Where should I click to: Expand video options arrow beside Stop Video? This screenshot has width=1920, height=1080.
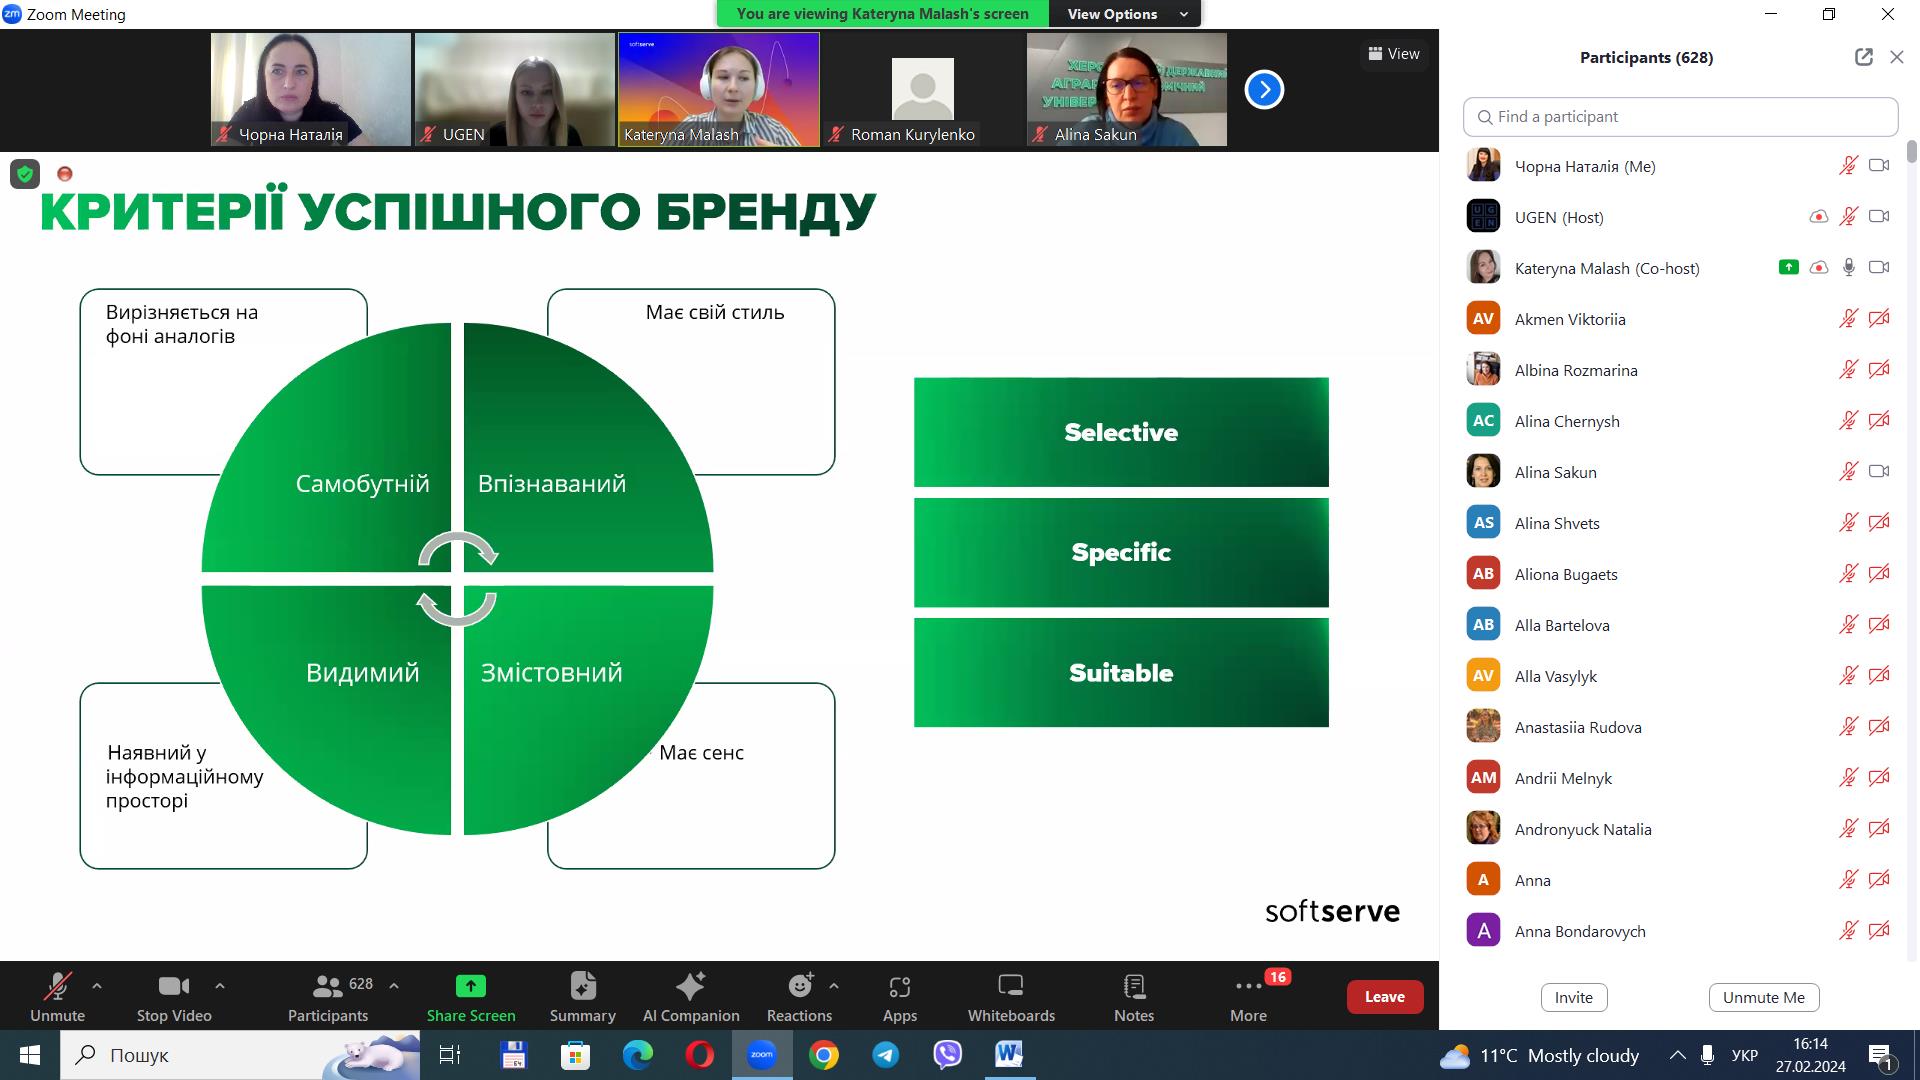pyautogui.click(x=220, y=986)
